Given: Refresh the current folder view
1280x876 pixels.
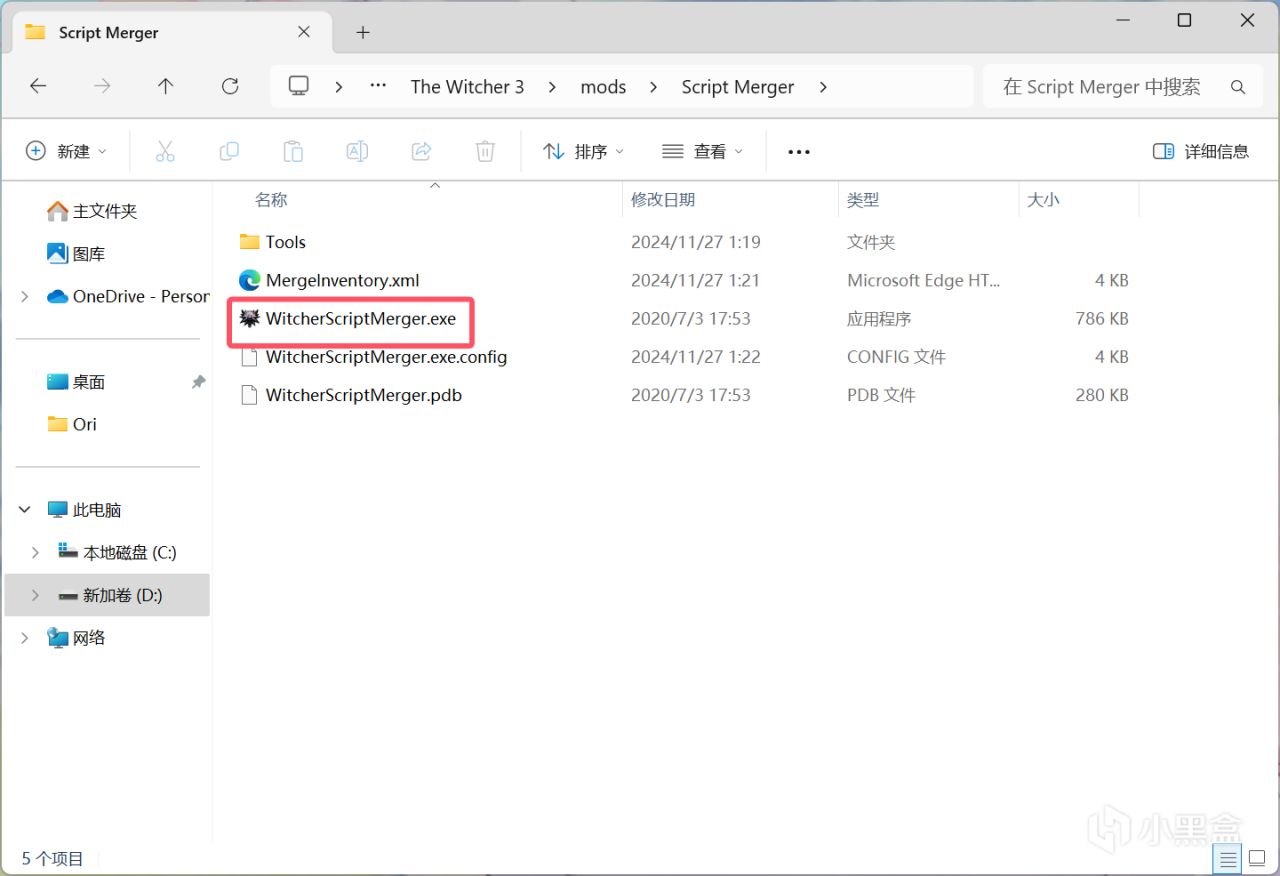Looking at the screenshot, I should (x=230, y=87).
